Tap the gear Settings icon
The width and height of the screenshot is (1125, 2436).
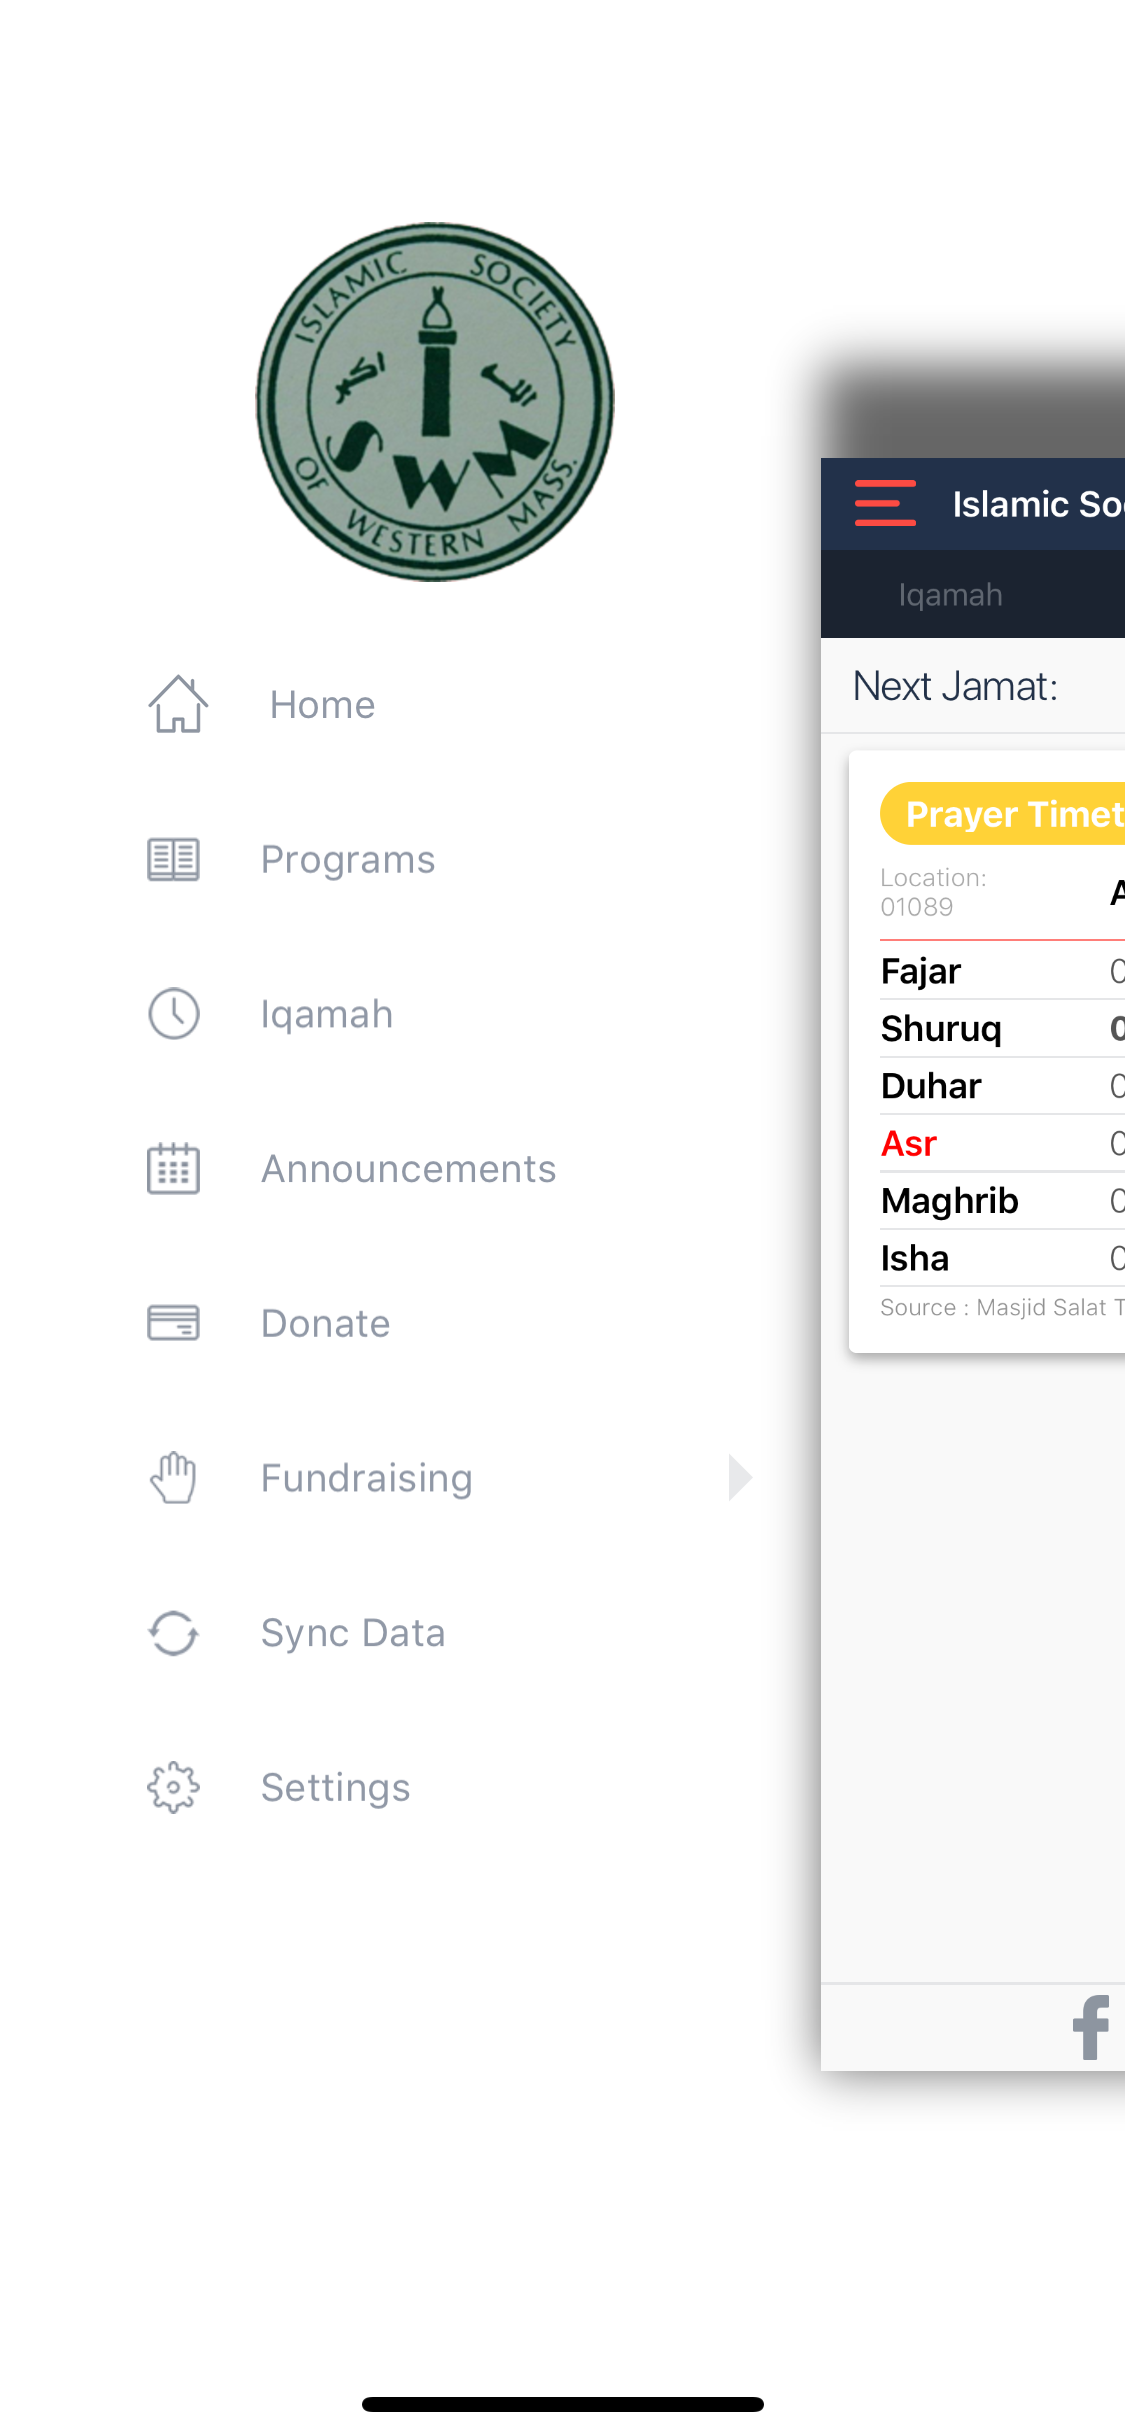click(x=173, y=1787)
